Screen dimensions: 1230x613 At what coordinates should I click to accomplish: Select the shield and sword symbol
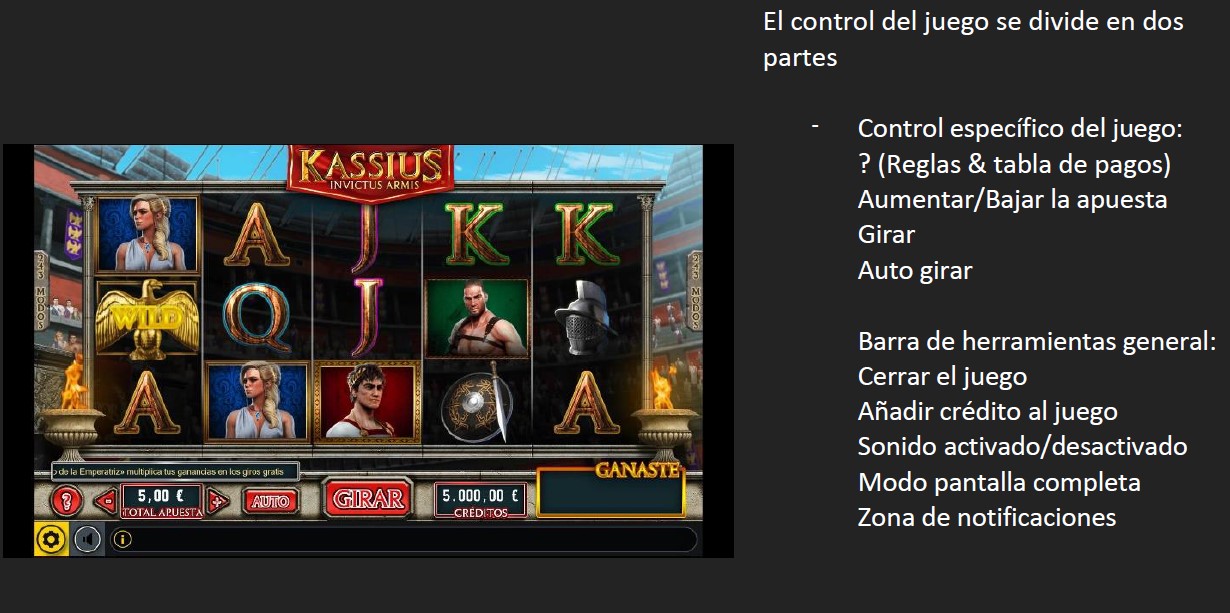[478, 402]
